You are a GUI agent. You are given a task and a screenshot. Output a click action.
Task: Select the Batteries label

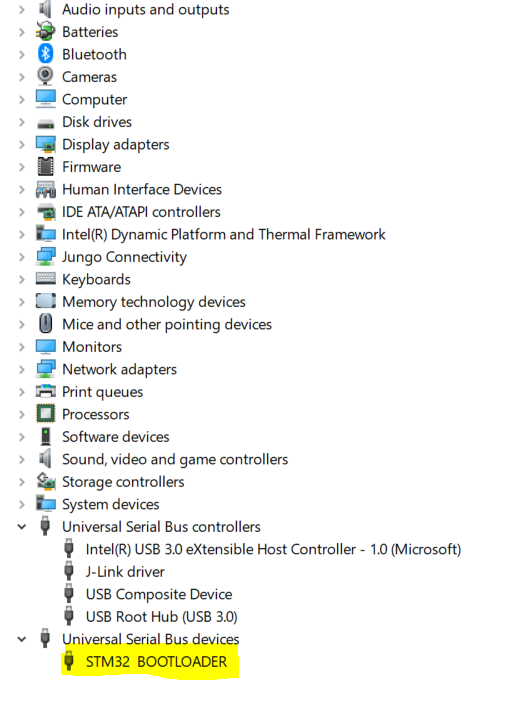tap(90, 32)
